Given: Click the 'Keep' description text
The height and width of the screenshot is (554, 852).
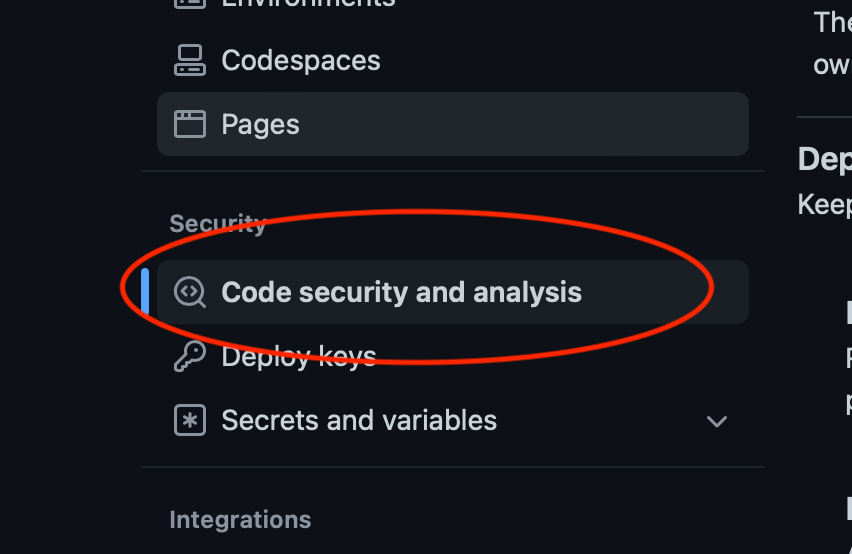Looking at the screenshot, I should [825, 205].
